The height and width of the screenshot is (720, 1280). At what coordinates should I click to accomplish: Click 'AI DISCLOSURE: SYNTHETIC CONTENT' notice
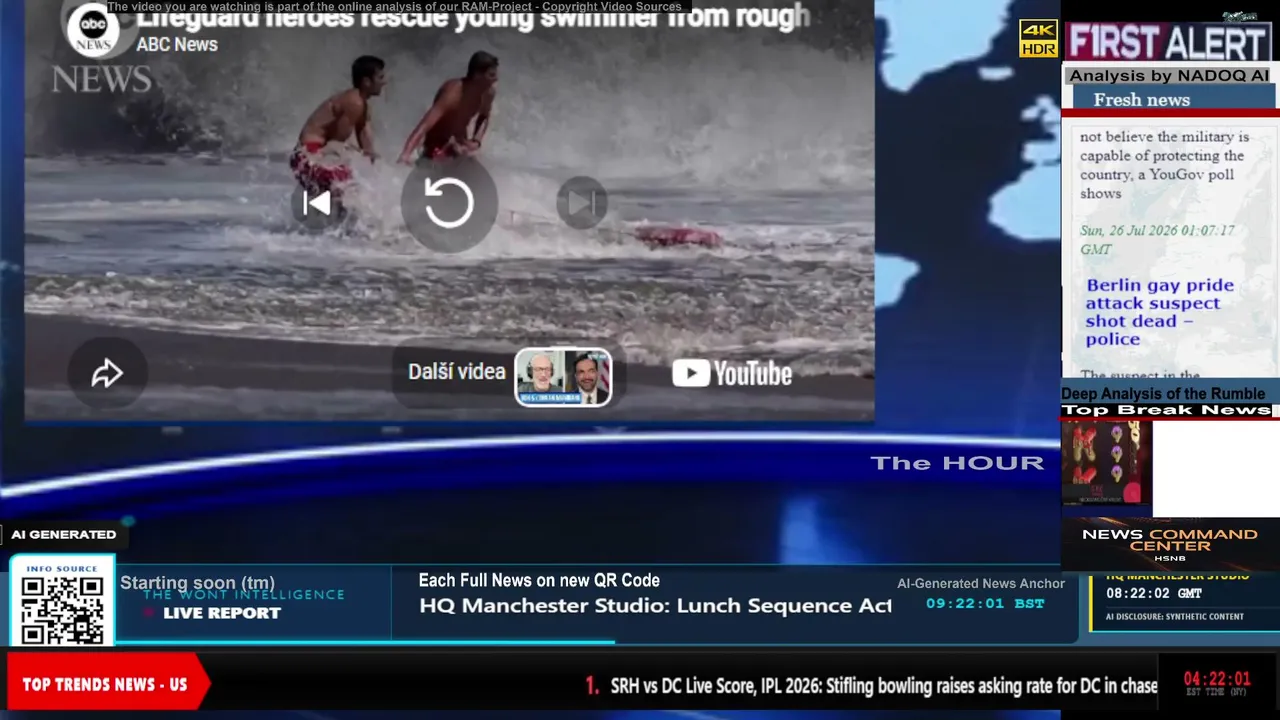(x=1175, y=617)
